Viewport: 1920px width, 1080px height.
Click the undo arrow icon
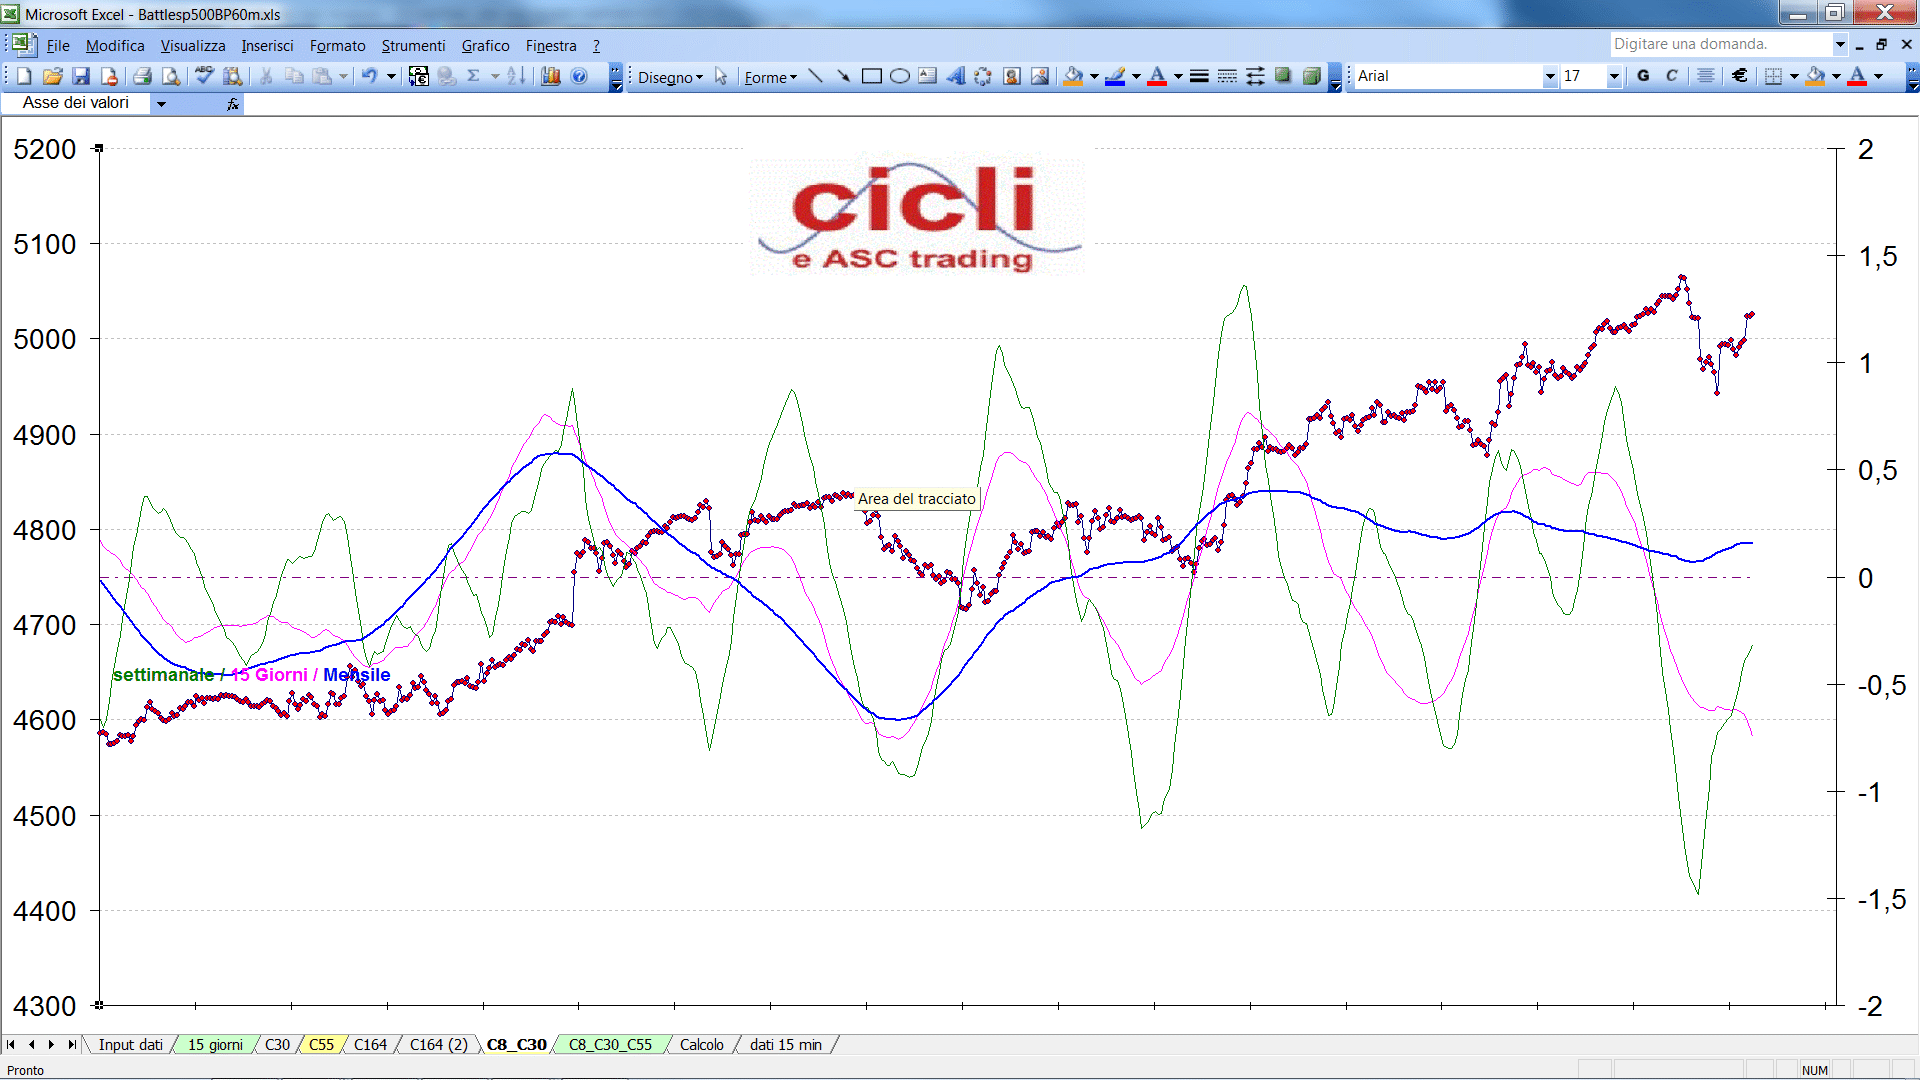point(369,76)
